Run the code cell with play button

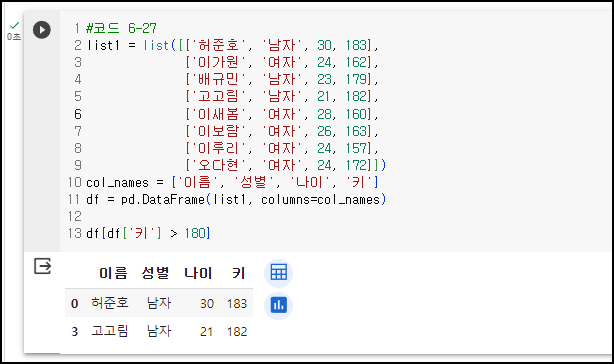pyautogui.click(x=42, y=30)
